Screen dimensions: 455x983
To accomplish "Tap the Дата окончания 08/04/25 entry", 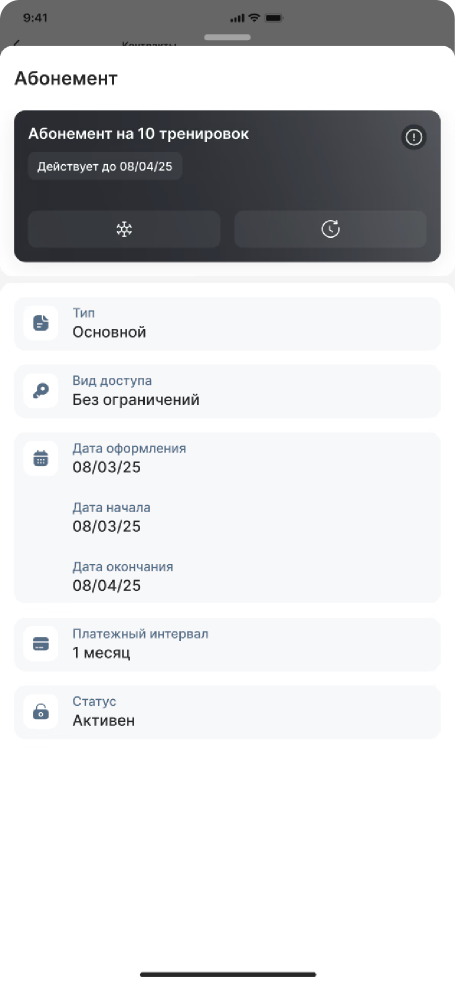I will tap(123, 577).
